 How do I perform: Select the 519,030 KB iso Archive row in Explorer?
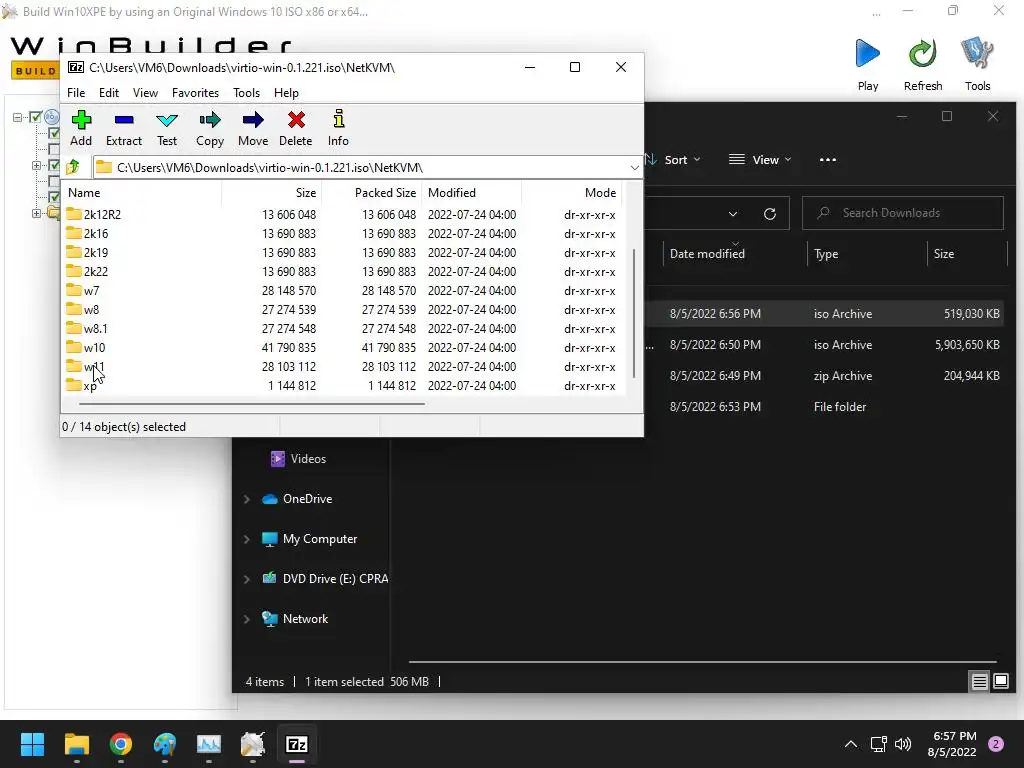point(825,313)
